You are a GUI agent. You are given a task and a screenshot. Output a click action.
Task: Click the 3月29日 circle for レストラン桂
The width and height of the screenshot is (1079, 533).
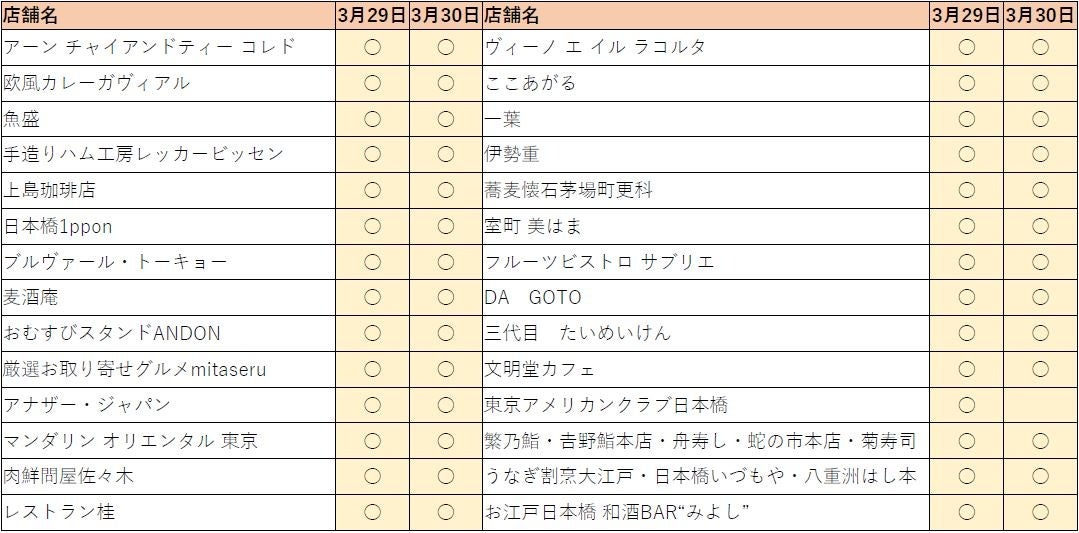tap(372, 512)
